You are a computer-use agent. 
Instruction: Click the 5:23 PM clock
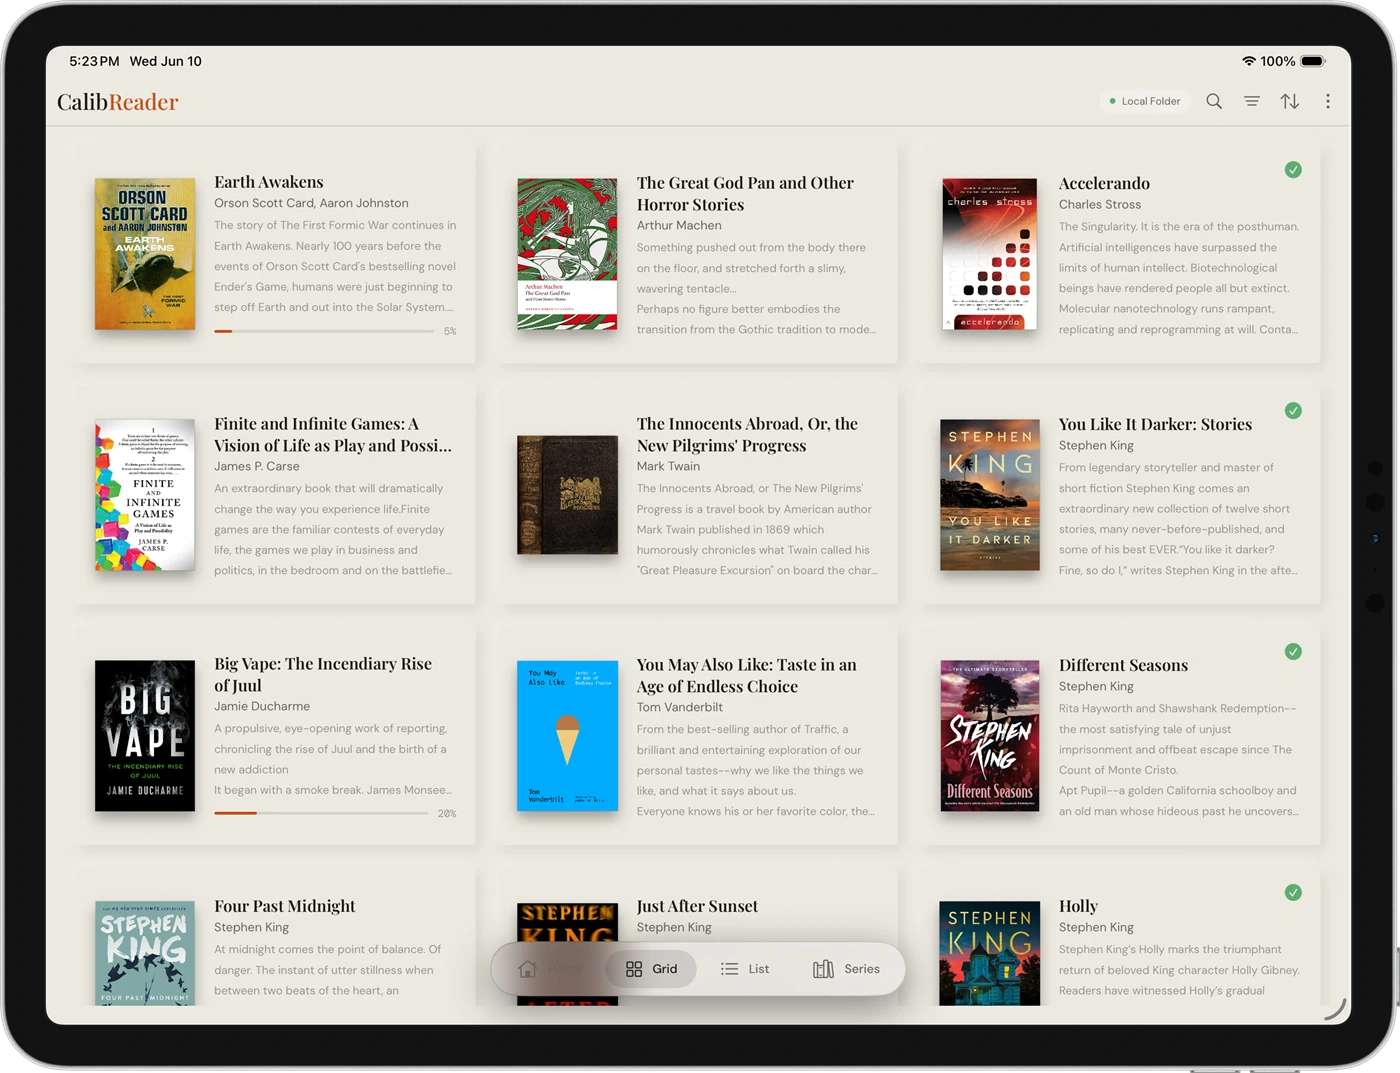(x=94, y=61)
